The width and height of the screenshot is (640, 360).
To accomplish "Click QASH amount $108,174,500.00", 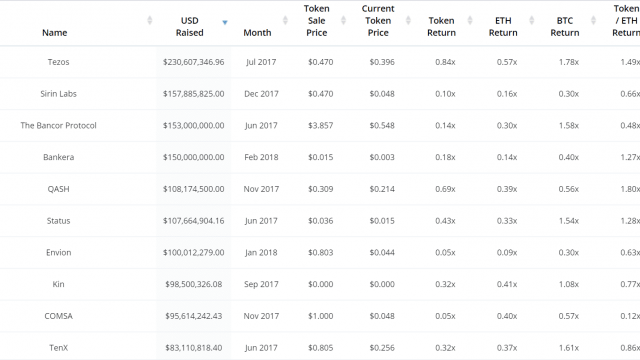I will pos(193,189).
